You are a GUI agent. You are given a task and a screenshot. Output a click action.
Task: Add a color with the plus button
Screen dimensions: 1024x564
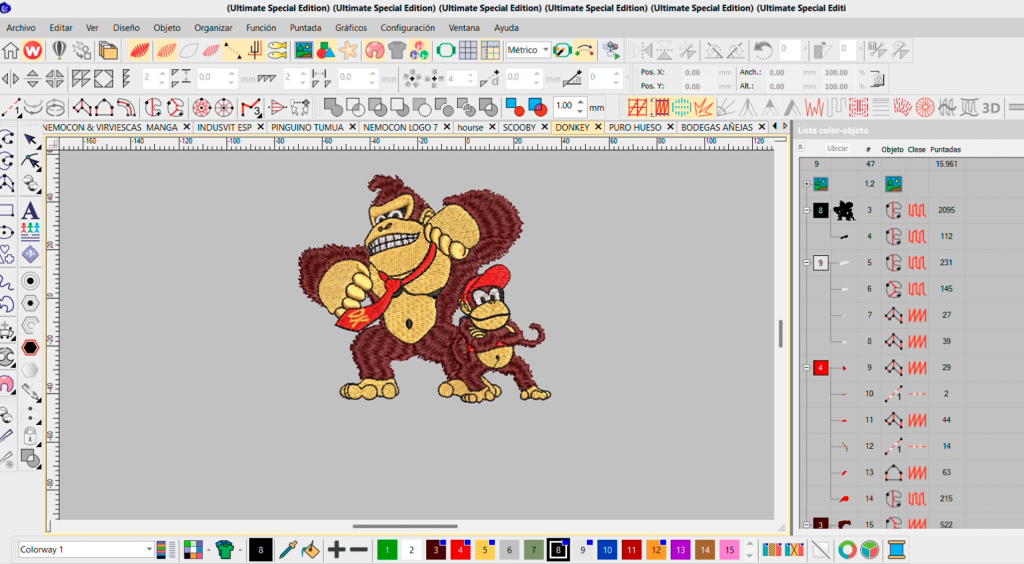pyautogui.click(x=337, y=549)
